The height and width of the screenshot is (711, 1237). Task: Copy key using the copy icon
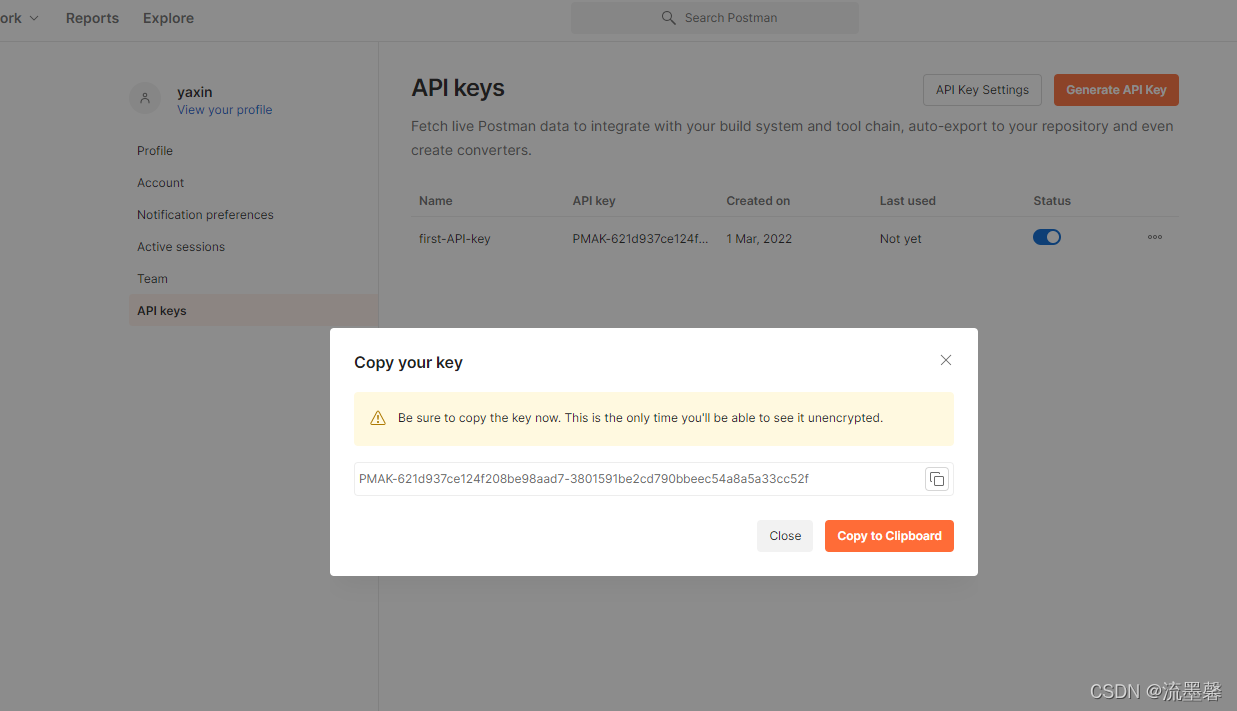(x=937, y=479)
